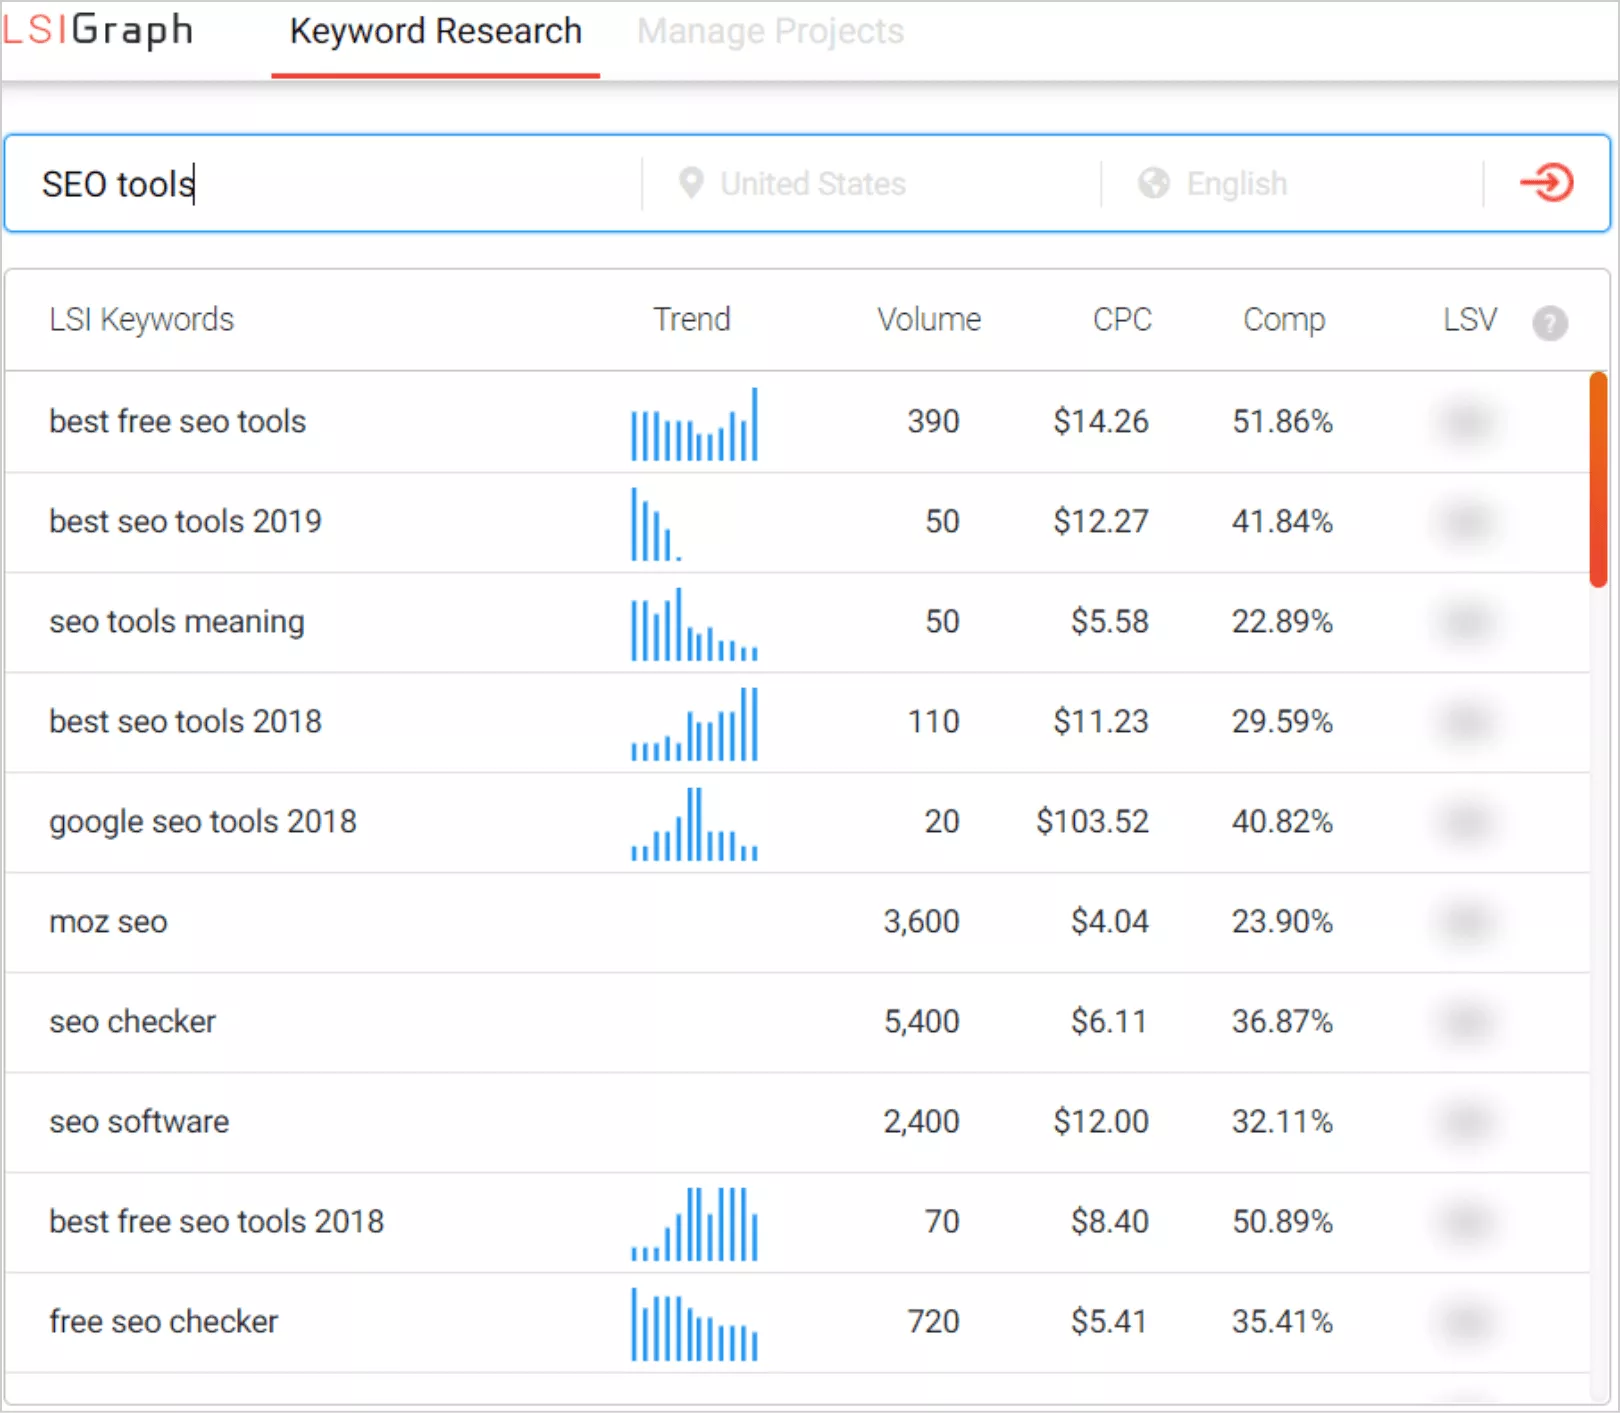
Task: Select keyword 'seo tools meaning'
Action: 177,621
